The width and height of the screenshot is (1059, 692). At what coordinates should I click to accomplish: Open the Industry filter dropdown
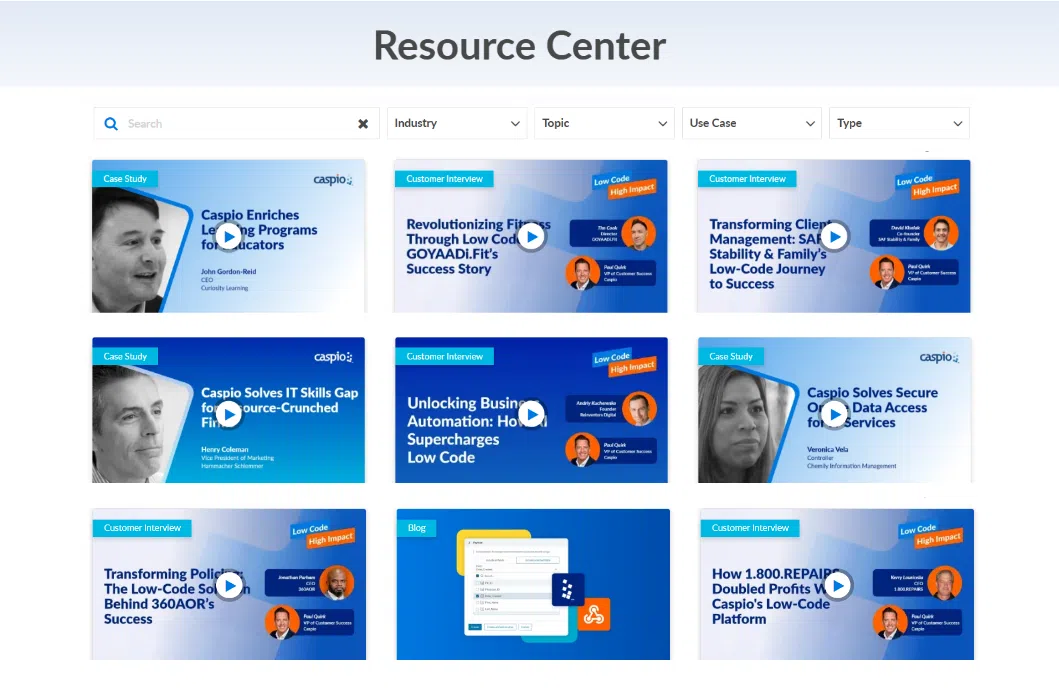[x=457, y=124]
